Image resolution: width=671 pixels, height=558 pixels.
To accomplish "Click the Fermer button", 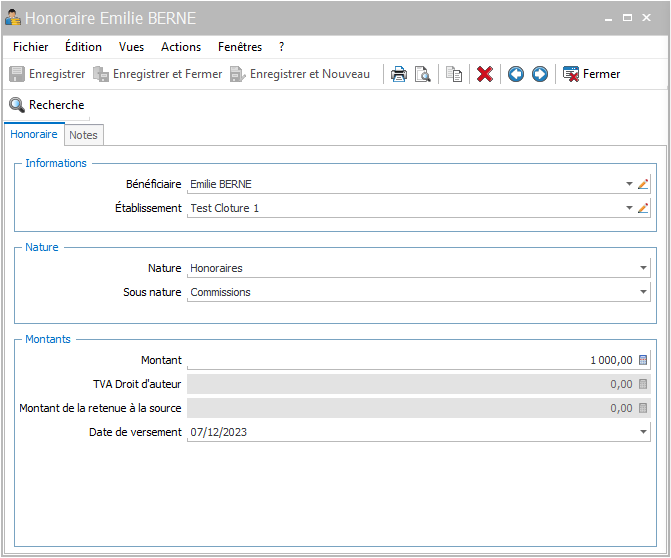I will point(591,74).
